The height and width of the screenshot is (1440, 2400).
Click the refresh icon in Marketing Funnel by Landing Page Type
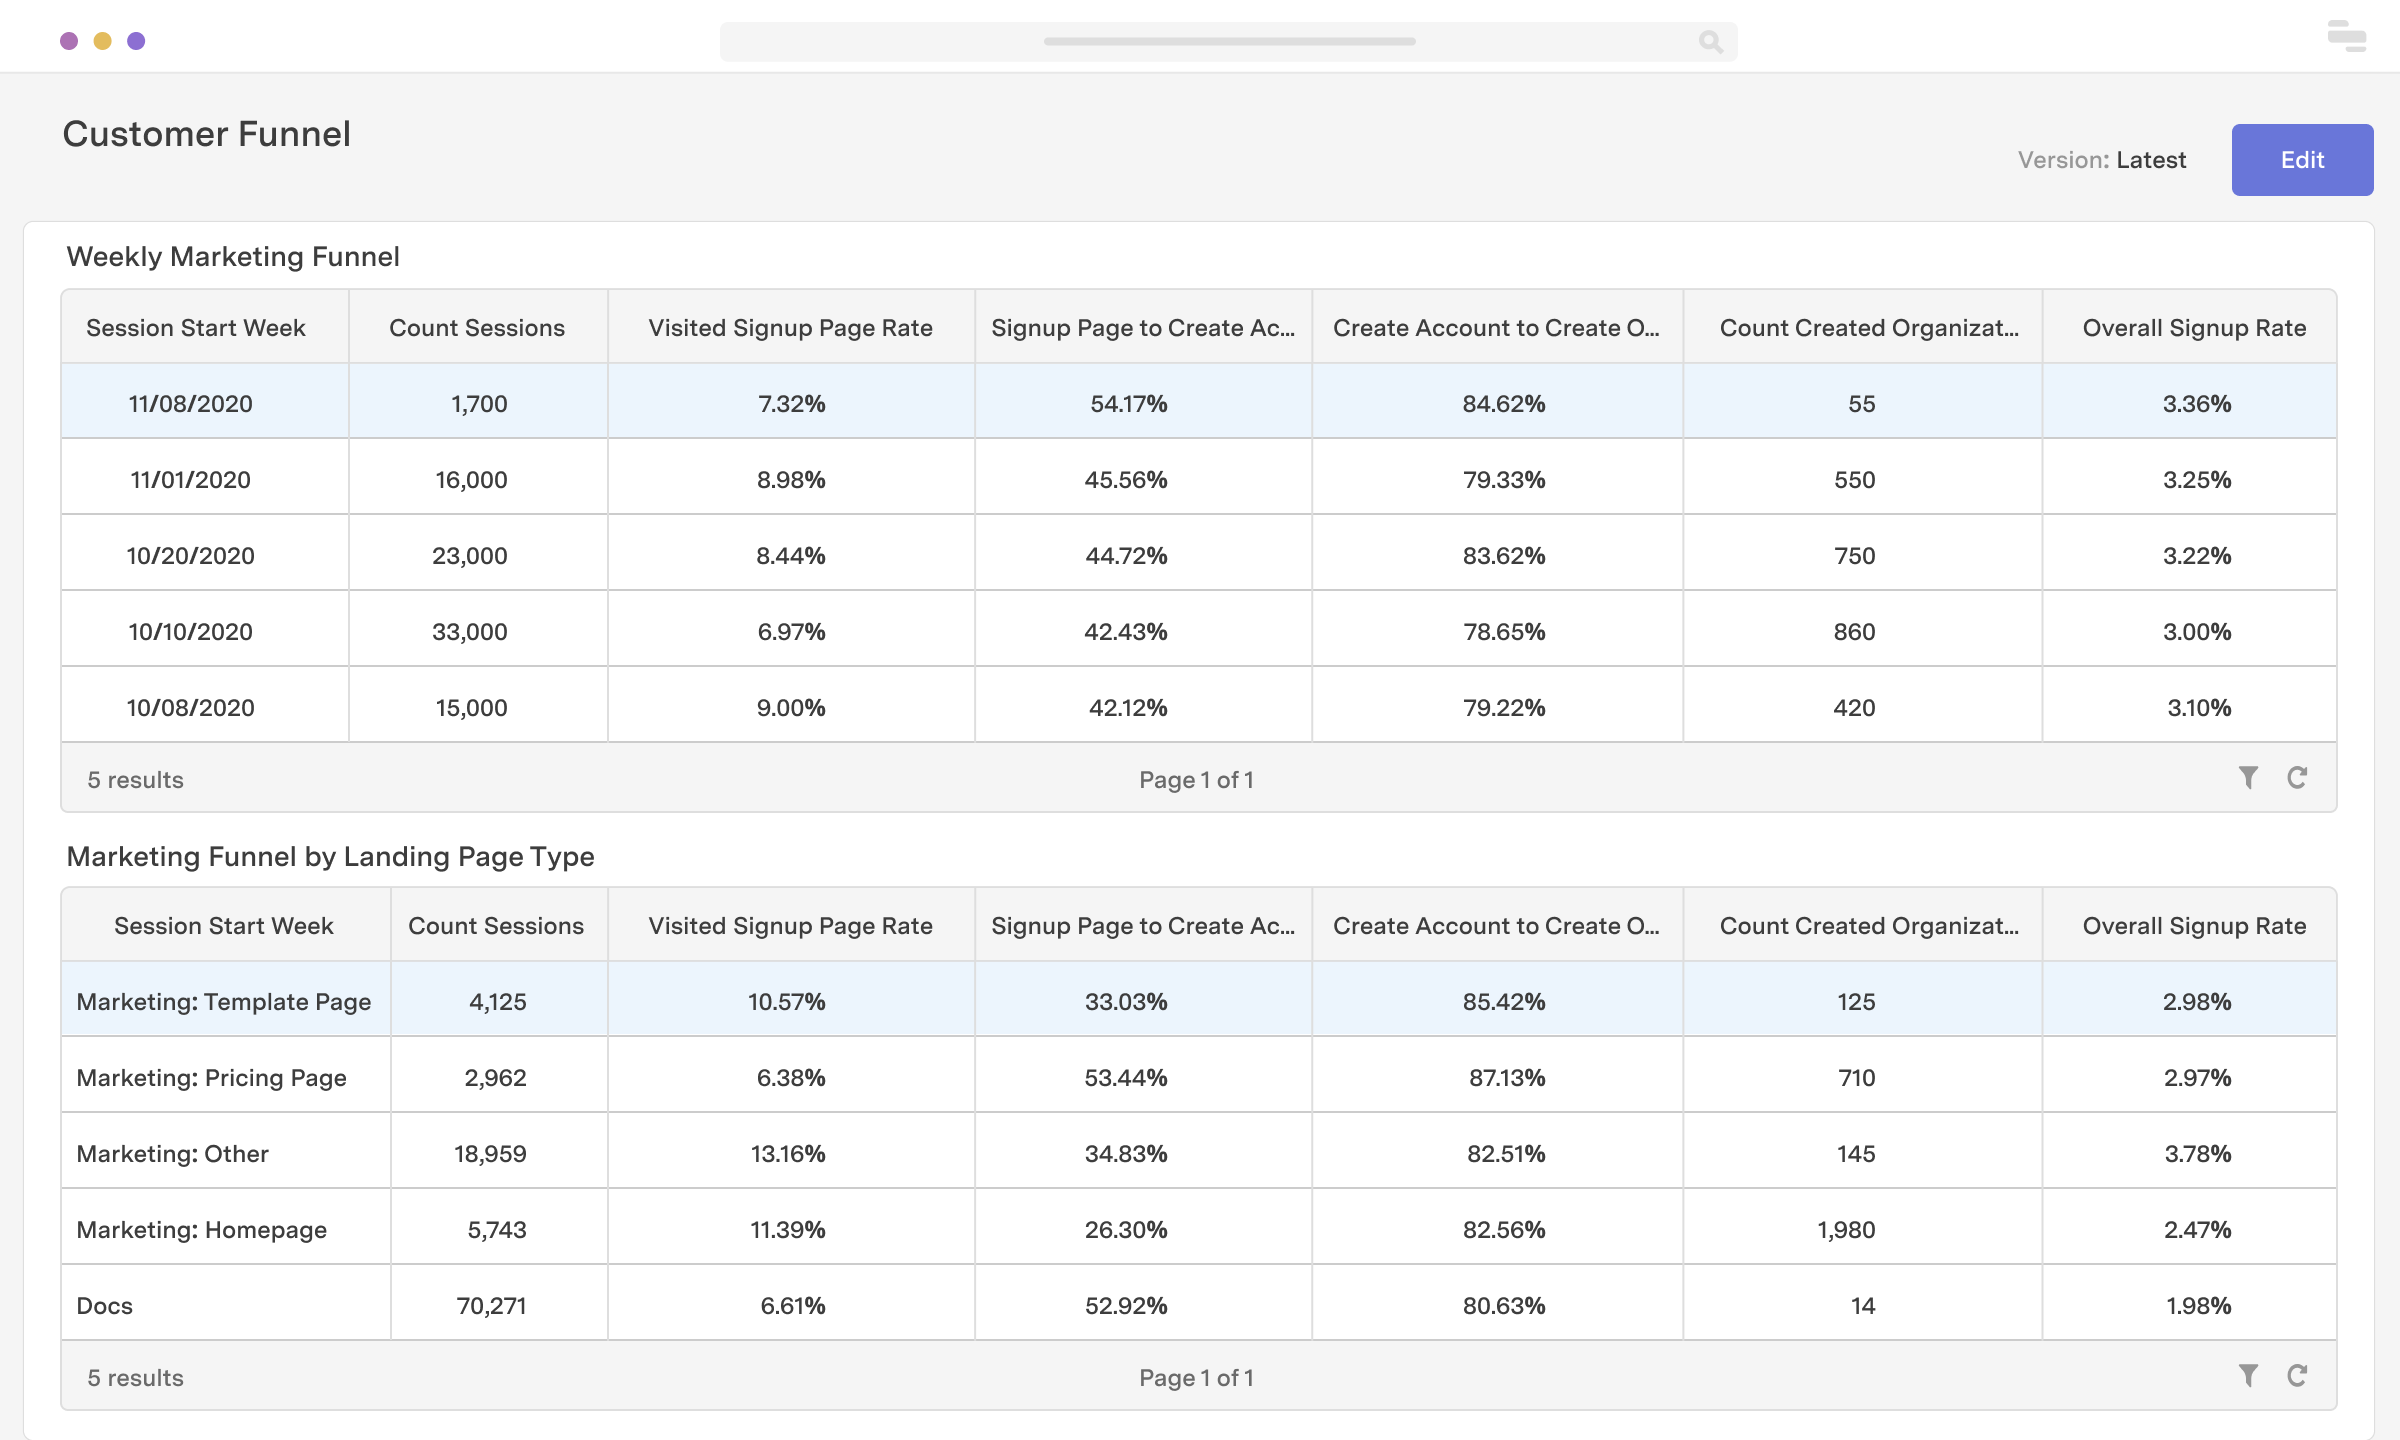click(2297, 1373)
